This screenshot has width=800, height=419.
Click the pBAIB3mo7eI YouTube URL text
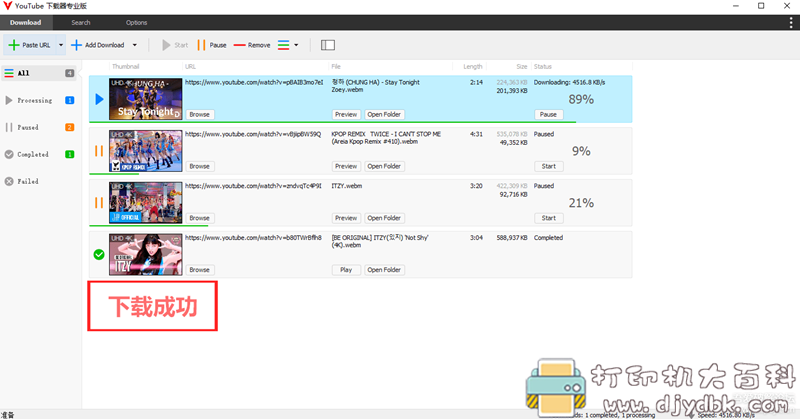254,82
